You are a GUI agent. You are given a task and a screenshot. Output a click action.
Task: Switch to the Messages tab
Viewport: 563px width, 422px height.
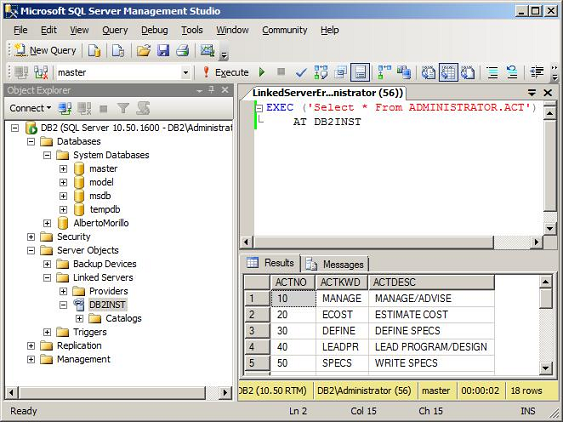(335, 264)
